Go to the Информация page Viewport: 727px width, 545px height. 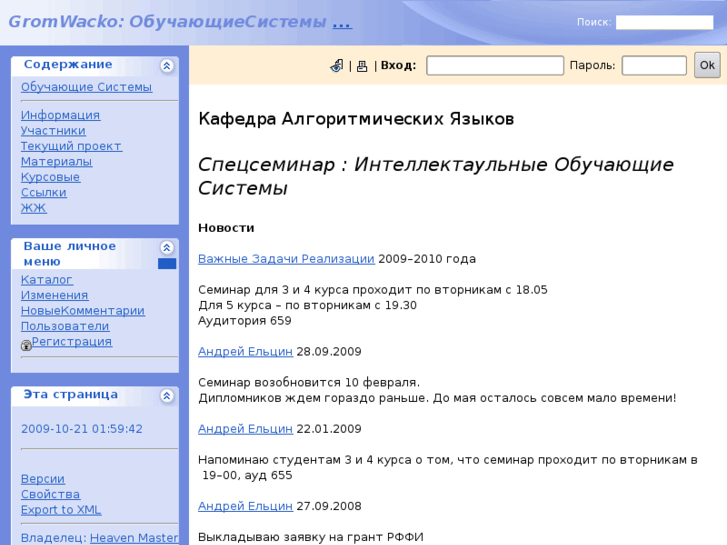pyautogui.click(x=60, y=115)
